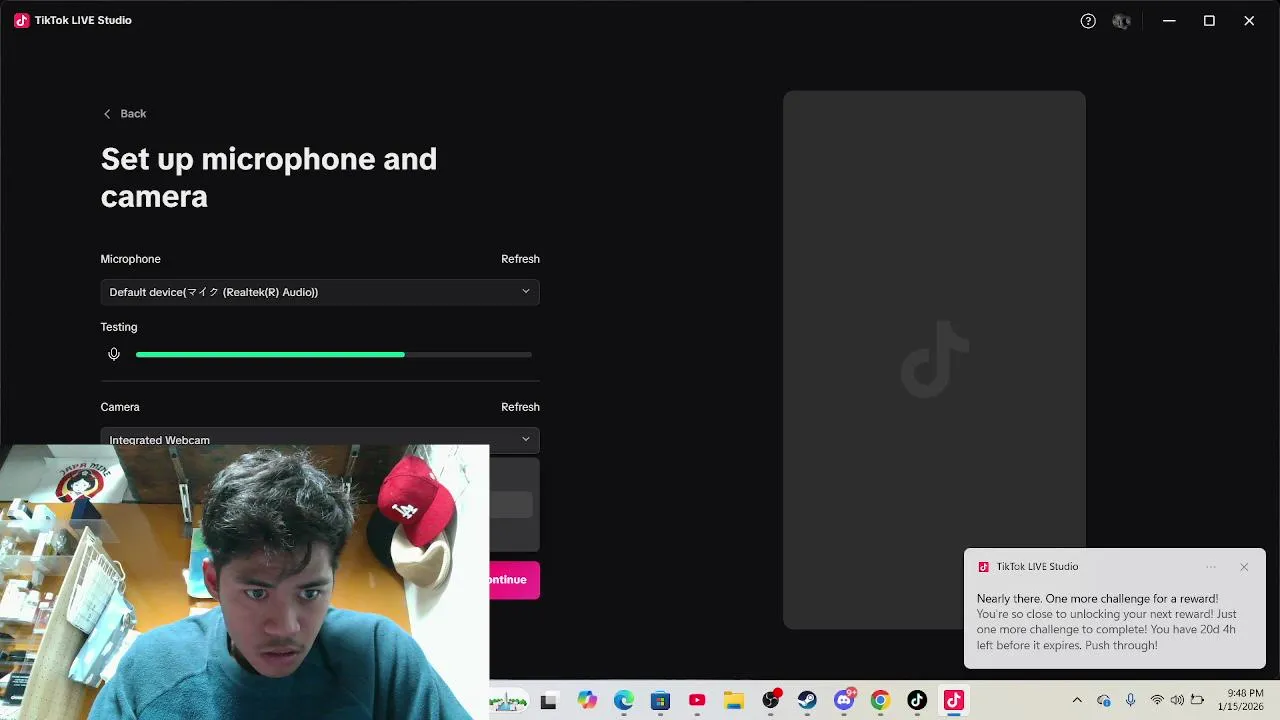The height and width of the screenshot is (720, 1280).
Task: Click the TikTok camera preview placeholder
Action: (934, 360)
